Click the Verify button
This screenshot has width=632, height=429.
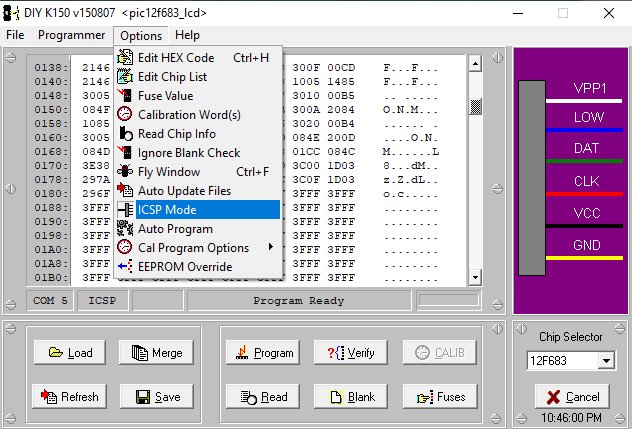[351, 353]
